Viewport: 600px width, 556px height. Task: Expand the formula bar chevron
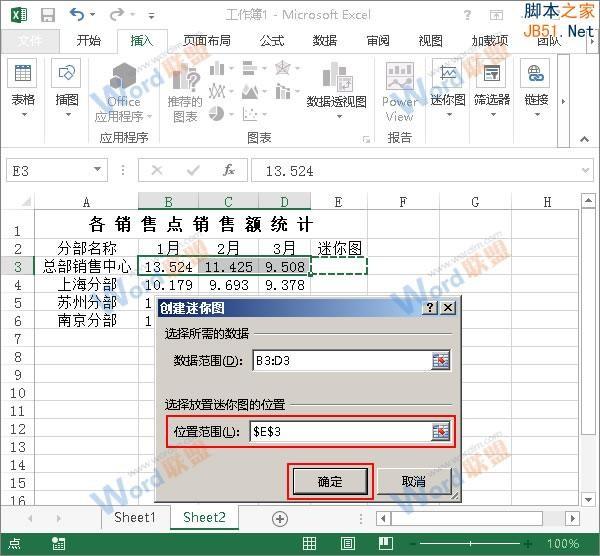[585, 171]
